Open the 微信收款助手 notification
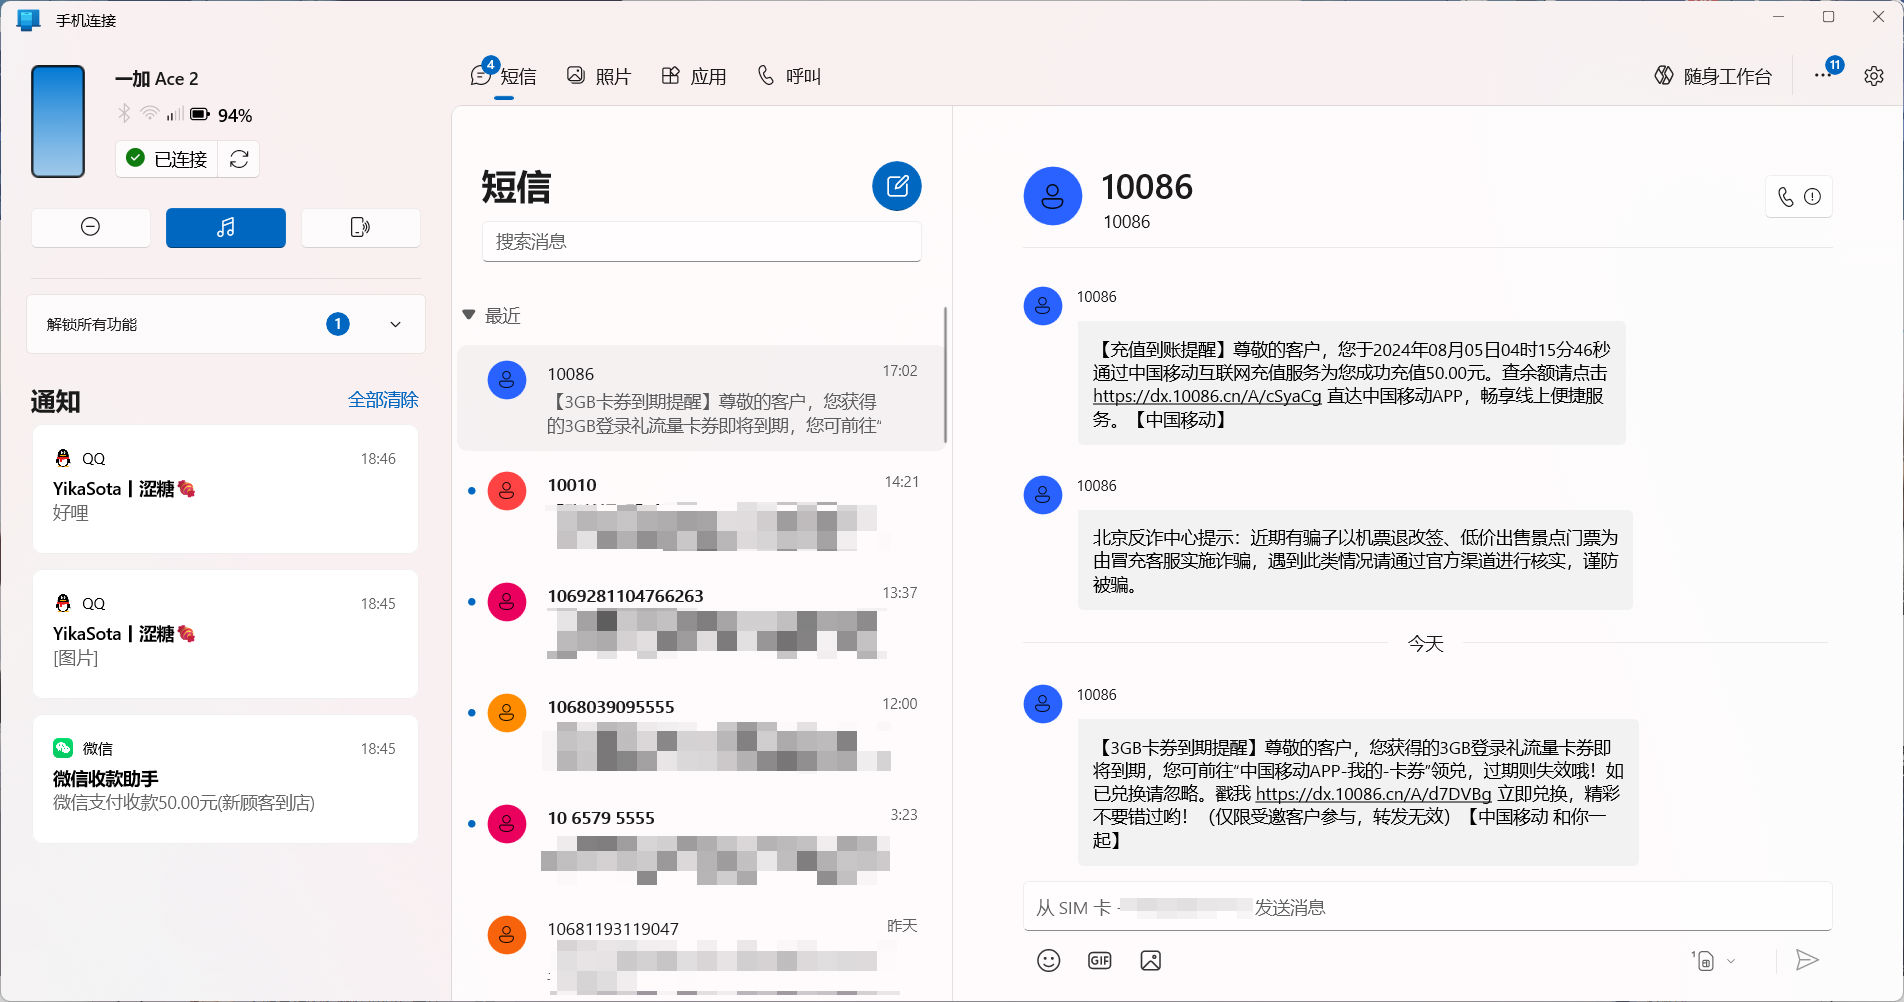 (x=225, y=779)
